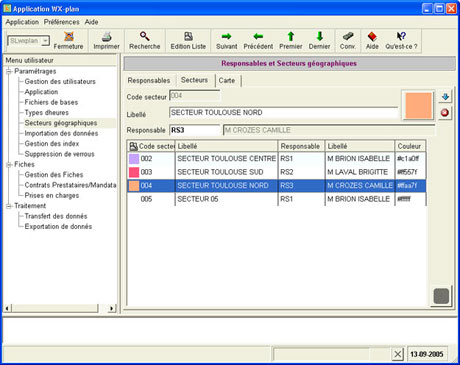The width and height of the screenshot is (460, 365).
Task: Select row SECTEUR TOULOUSE SUD
Action: click(277, 172)
